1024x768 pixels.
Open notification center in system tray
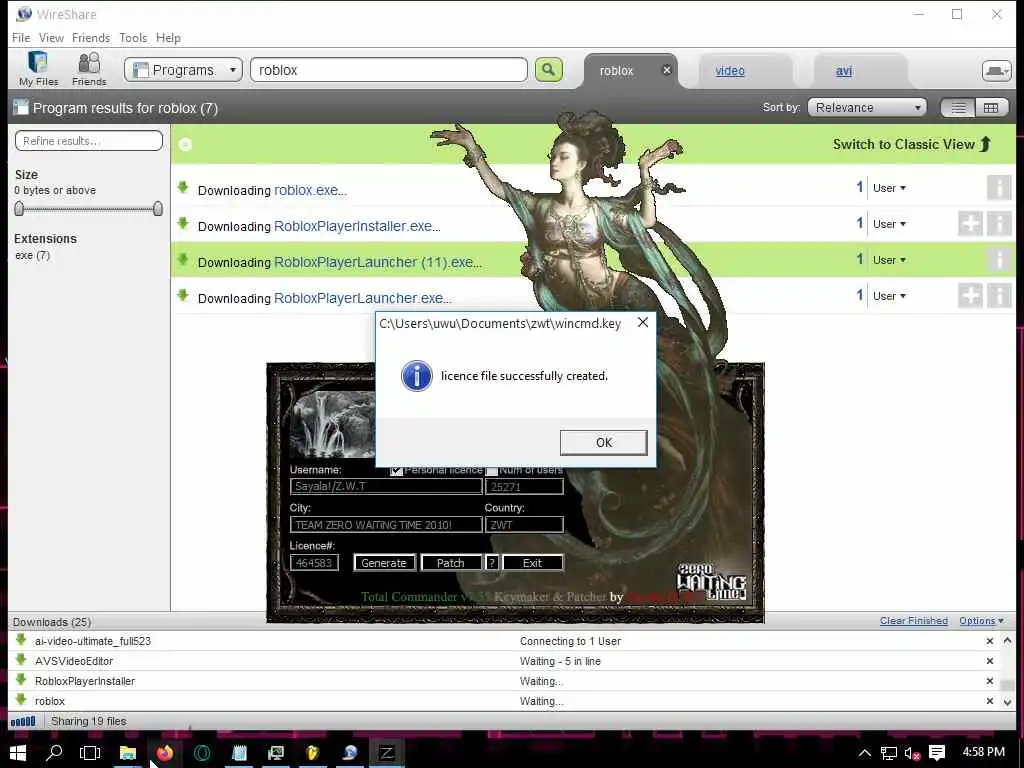936,752
